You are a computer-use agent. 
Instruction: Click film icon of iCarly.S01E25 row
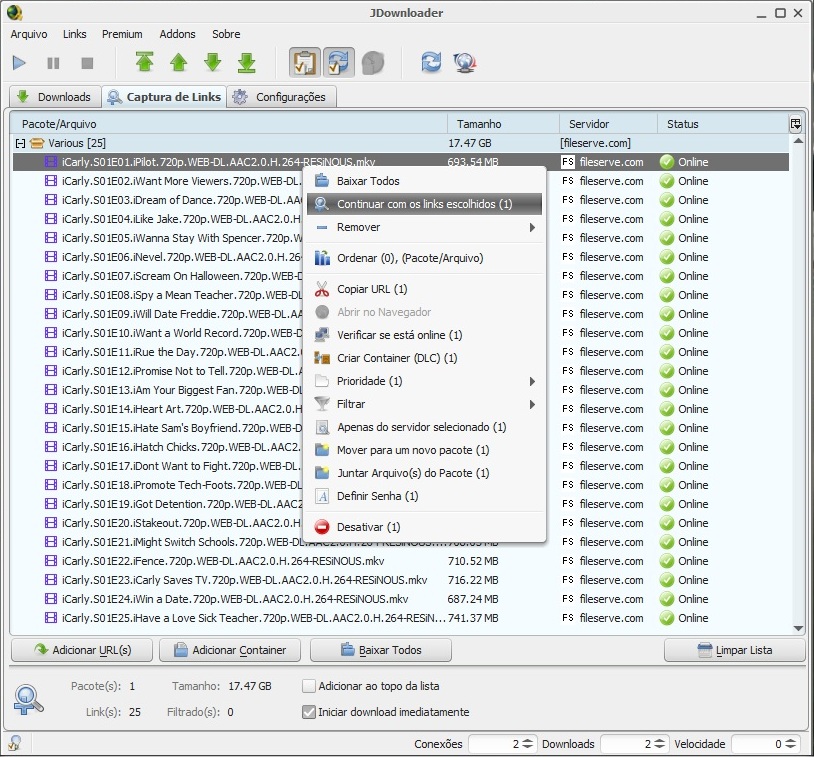tap(51, 618)
